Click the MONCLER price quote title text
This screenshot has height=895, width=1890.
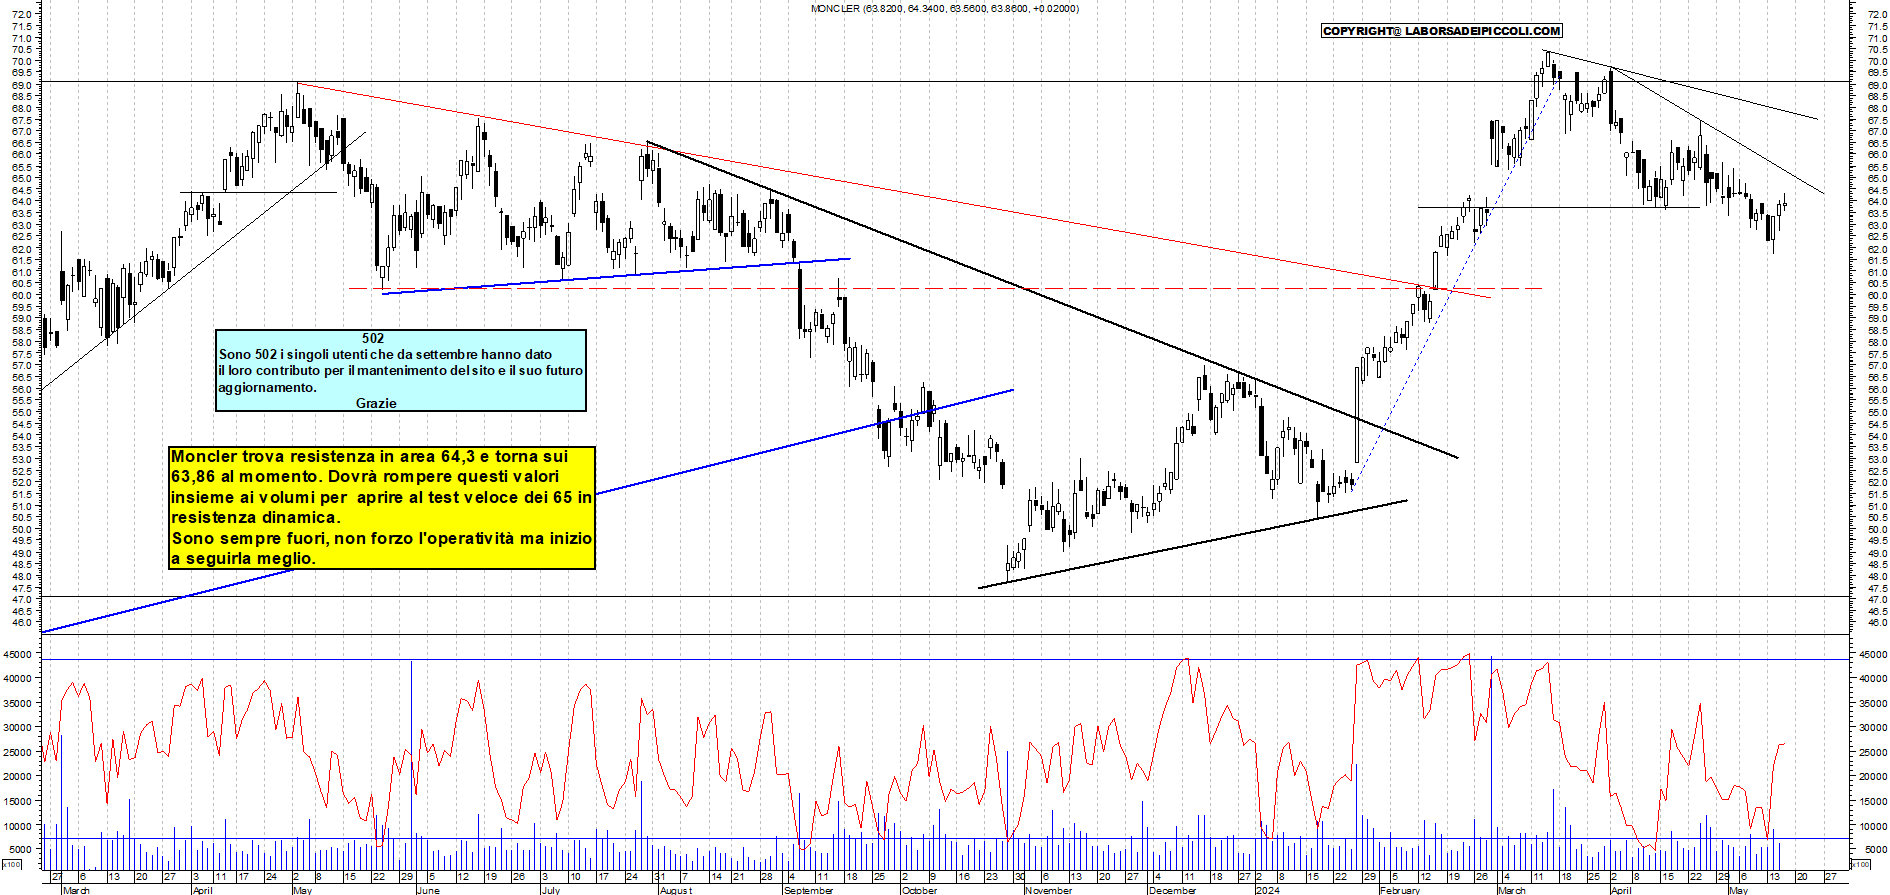tap(944, 8)
